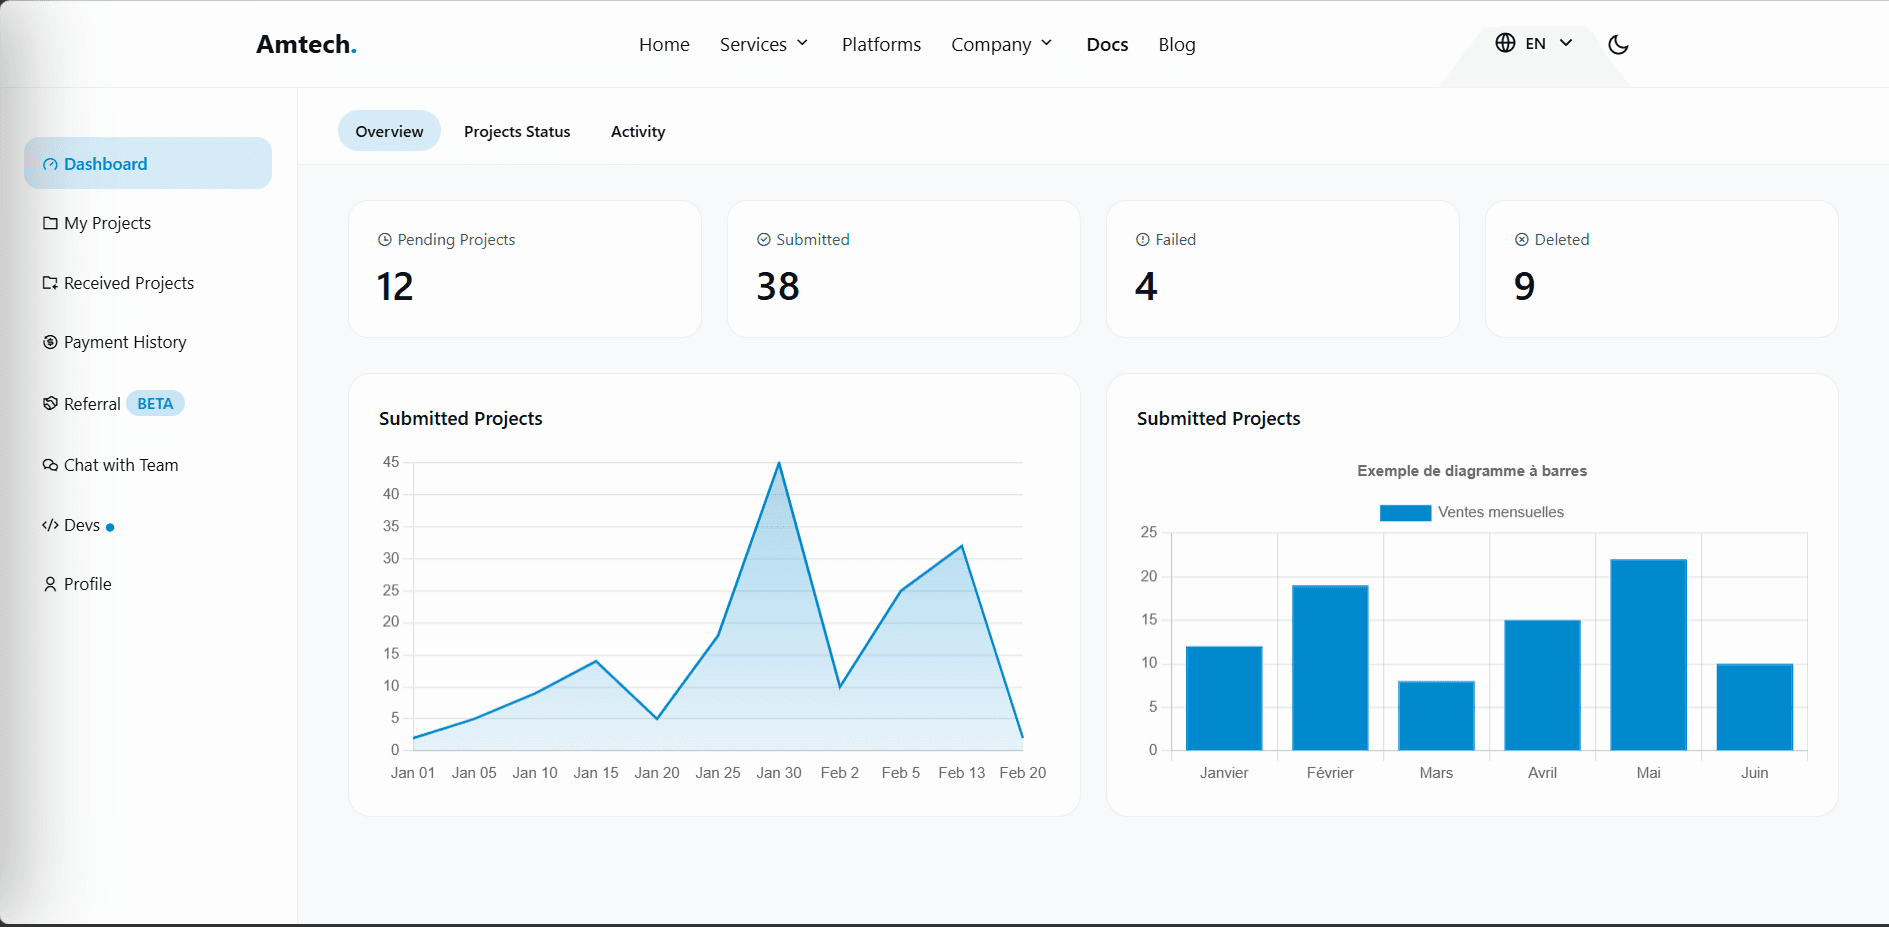Go to the Home nav link
The width and height of the screenshot is (1889, 927).
click(664, 44)
